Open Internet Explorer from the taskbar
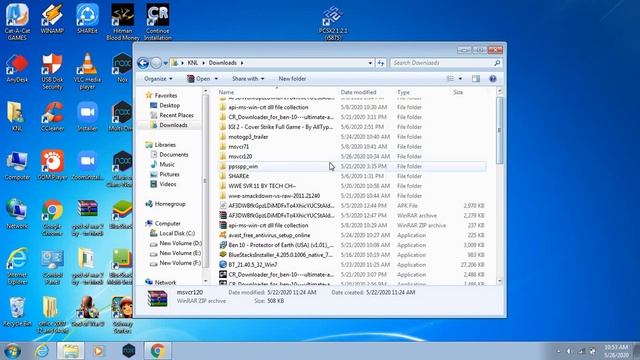The width and height of the screenshot is (640, 360). tap(42, 351)
